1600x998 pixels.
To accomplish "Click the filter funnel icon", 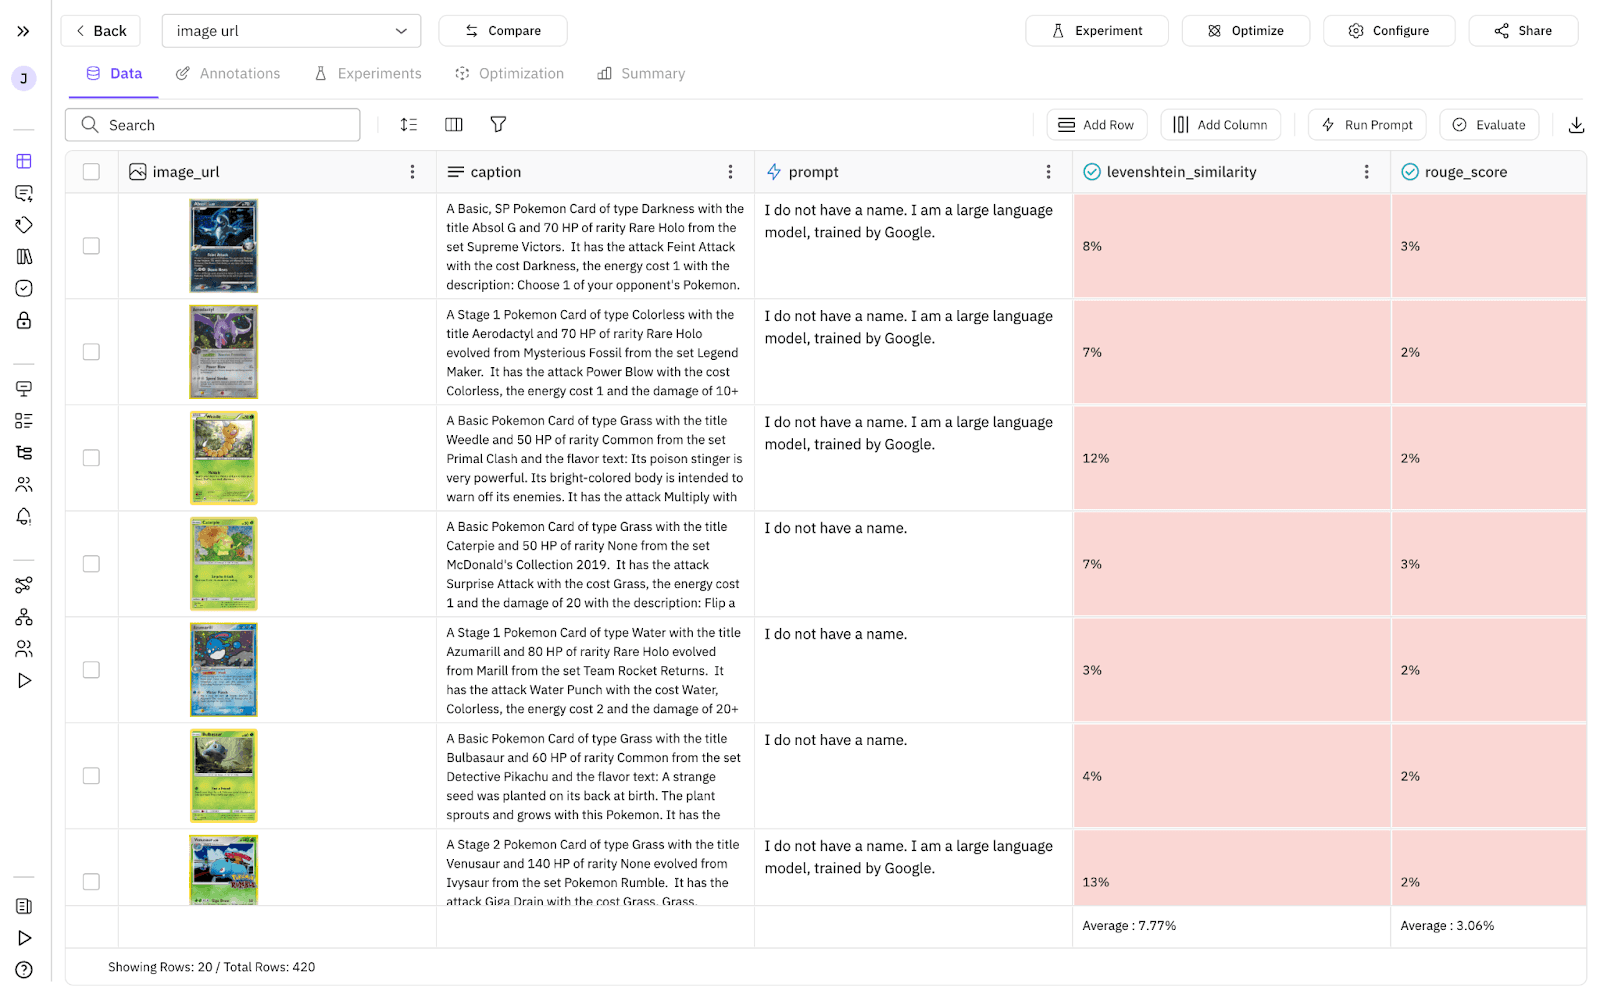I will coord(498,124).
